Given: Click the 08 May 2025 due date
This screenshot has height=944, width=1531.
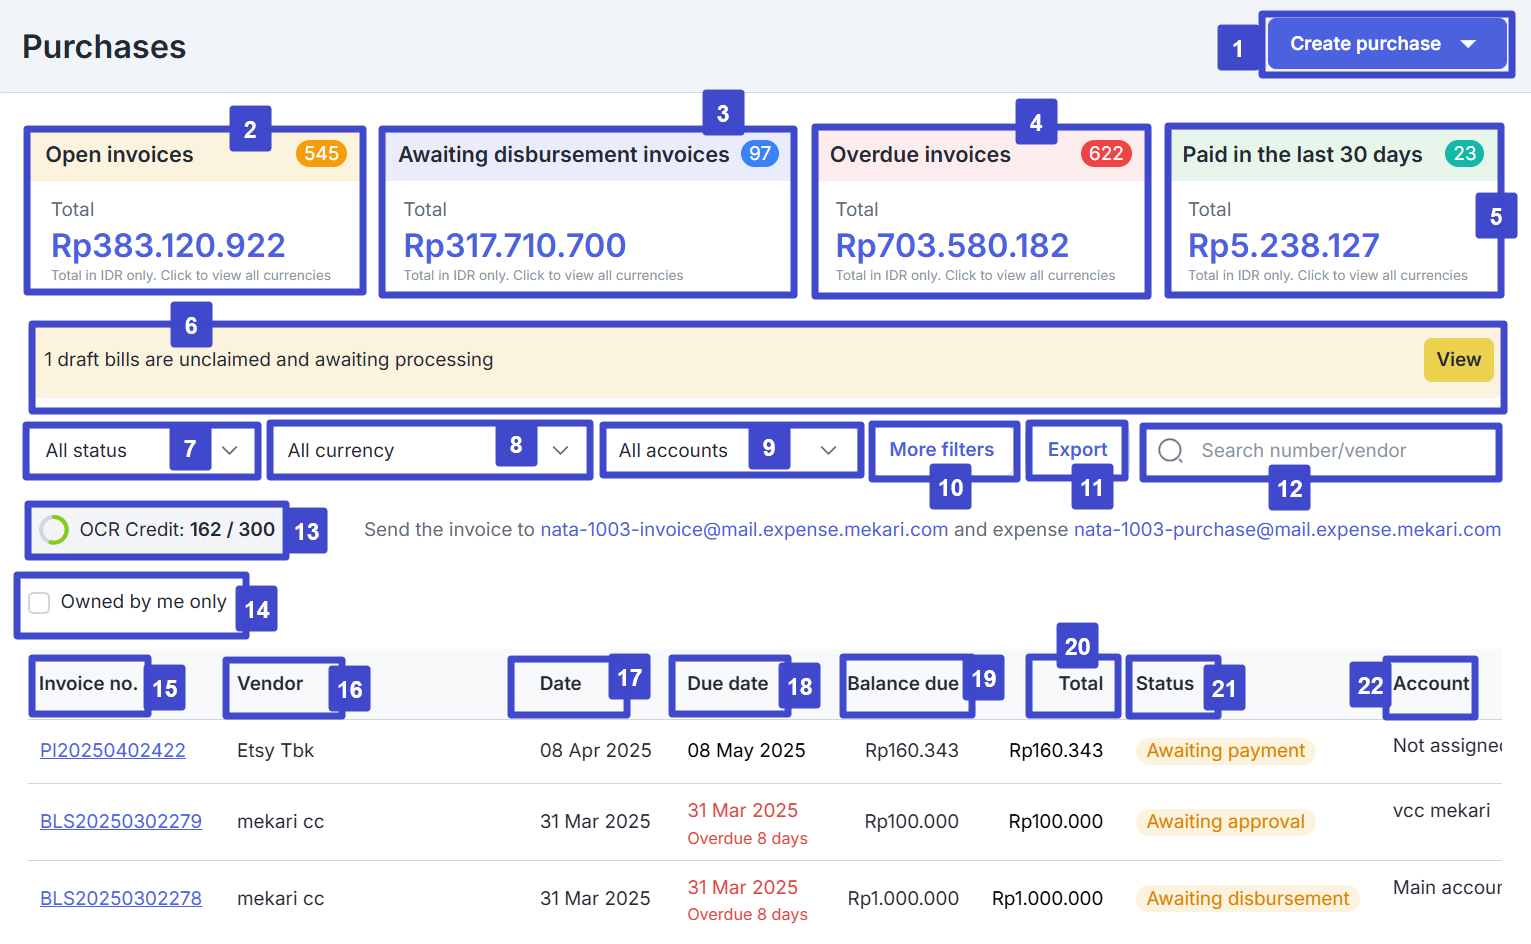Looking at the screenshot, I should [x=746, y=750].
